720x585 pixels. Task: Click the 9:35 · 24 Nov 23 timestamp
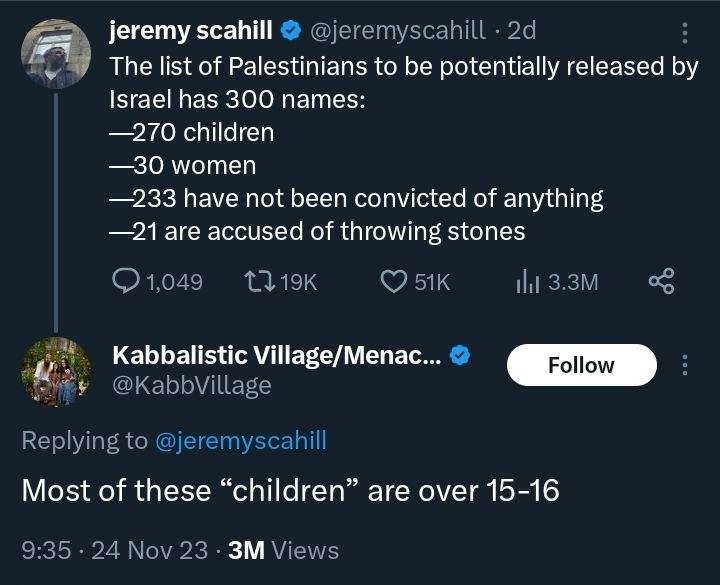pyautogui.click(x=116, y=550)
